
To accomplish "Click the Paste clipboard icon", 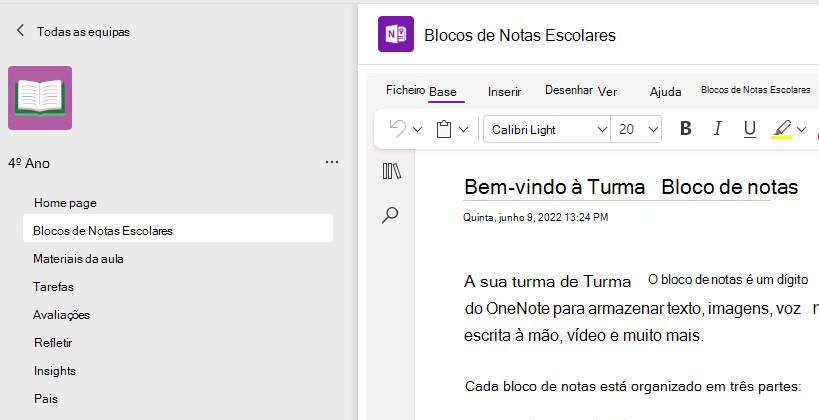I will 444,129.
